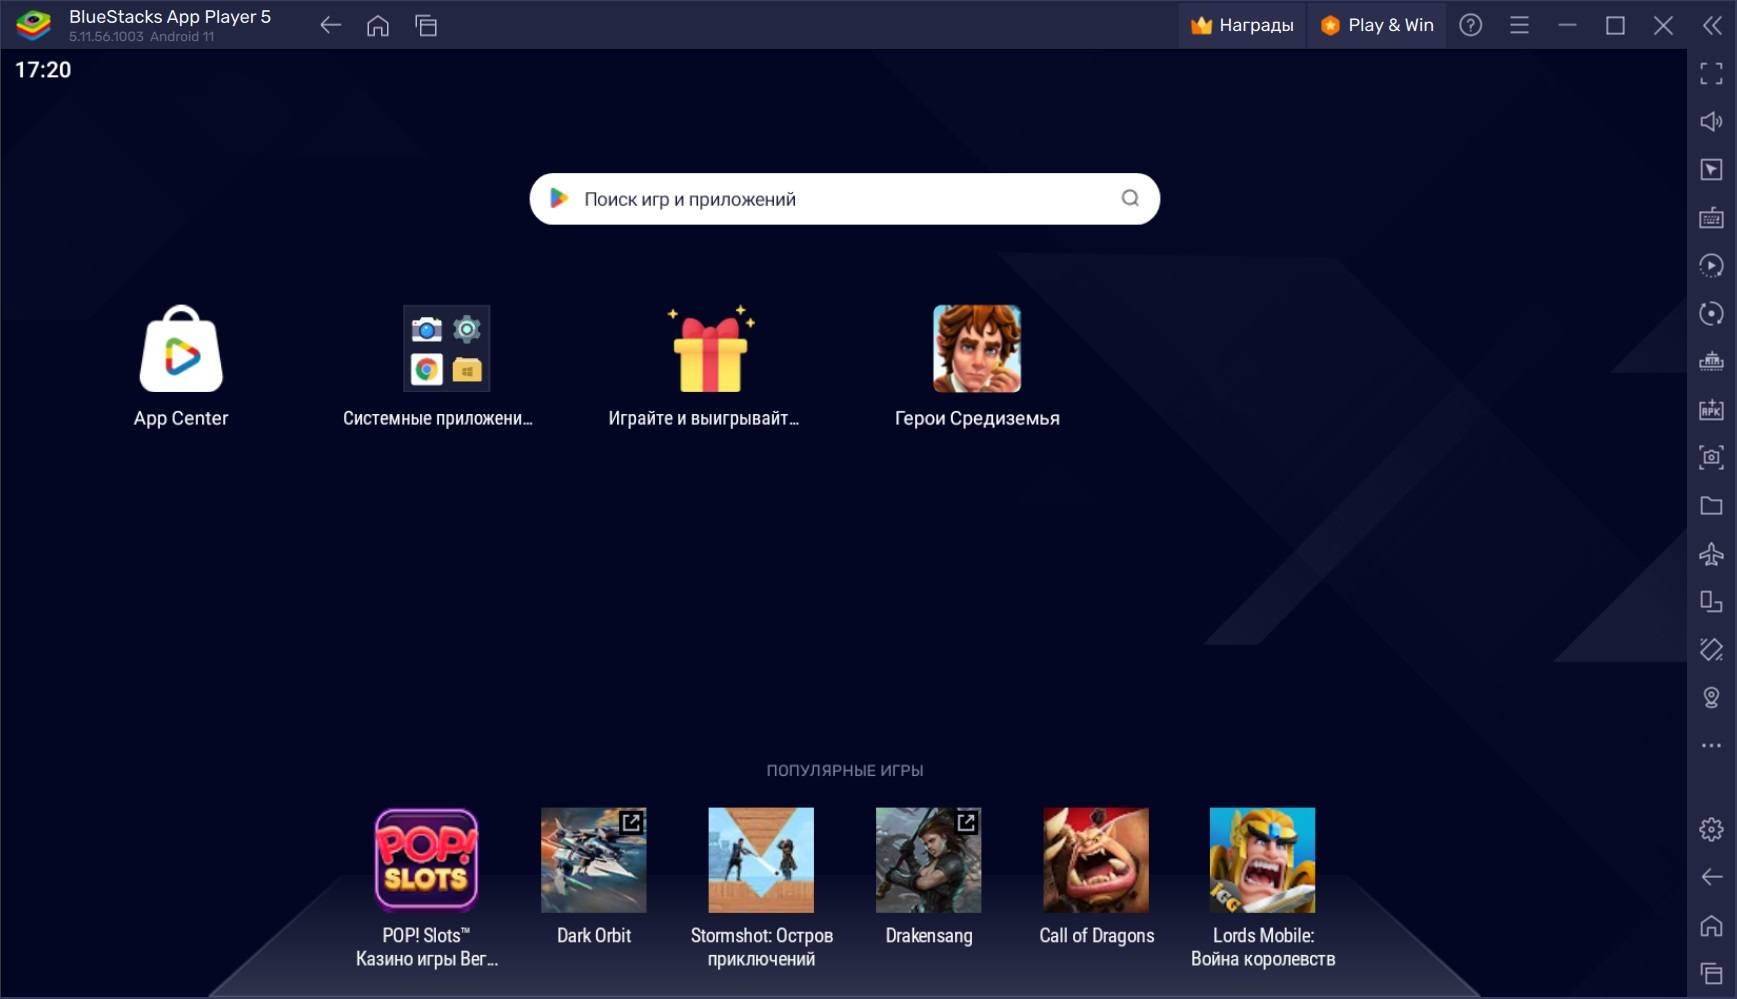Image resolution: width=1737 pixels, height=999 pixels.
Task: Open multi-instance manager icon in sidebar
Action: pos(1711,361)
